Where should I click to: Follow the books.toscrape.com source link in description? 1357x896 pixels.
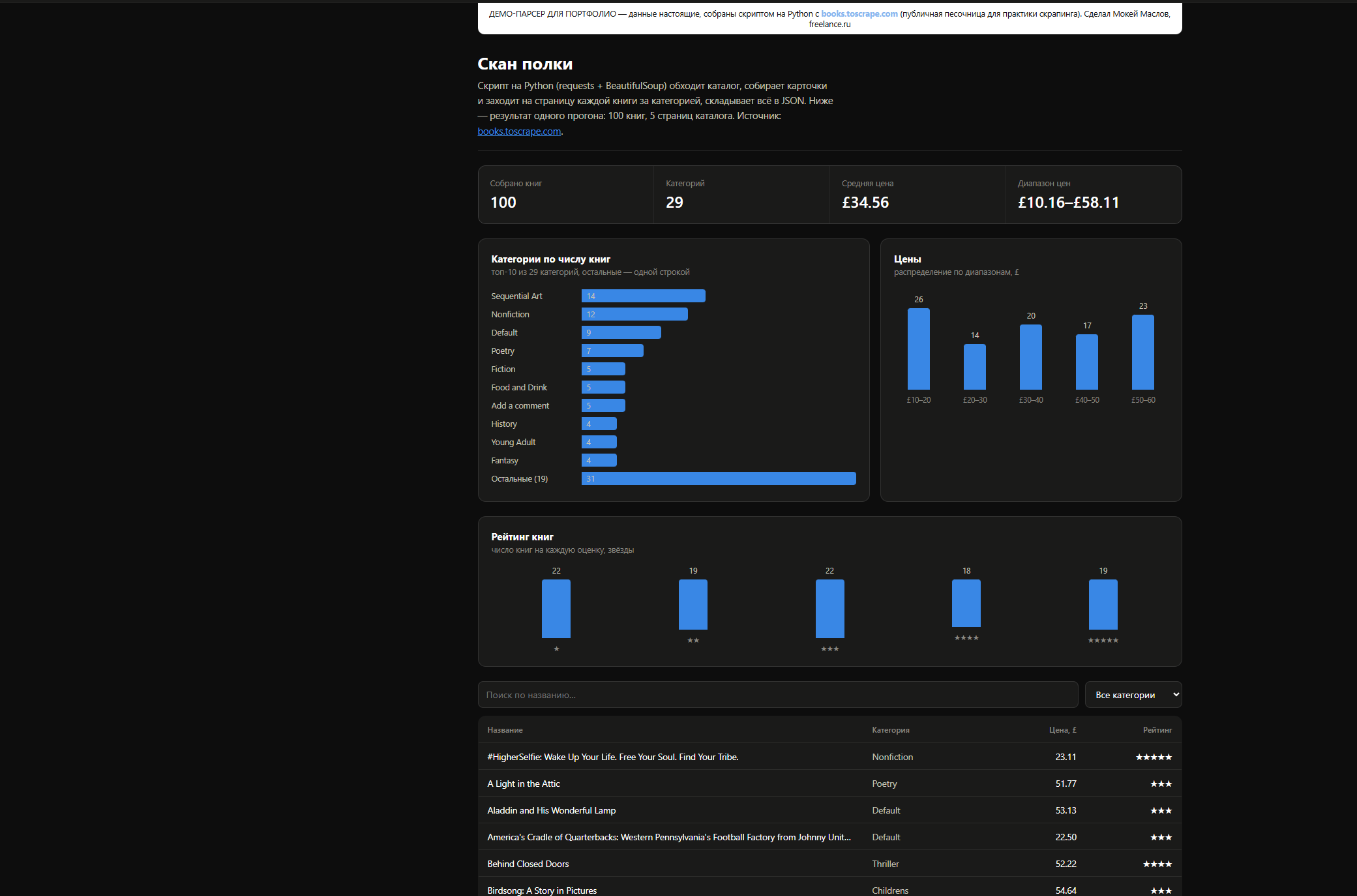[x=519, y=131]
